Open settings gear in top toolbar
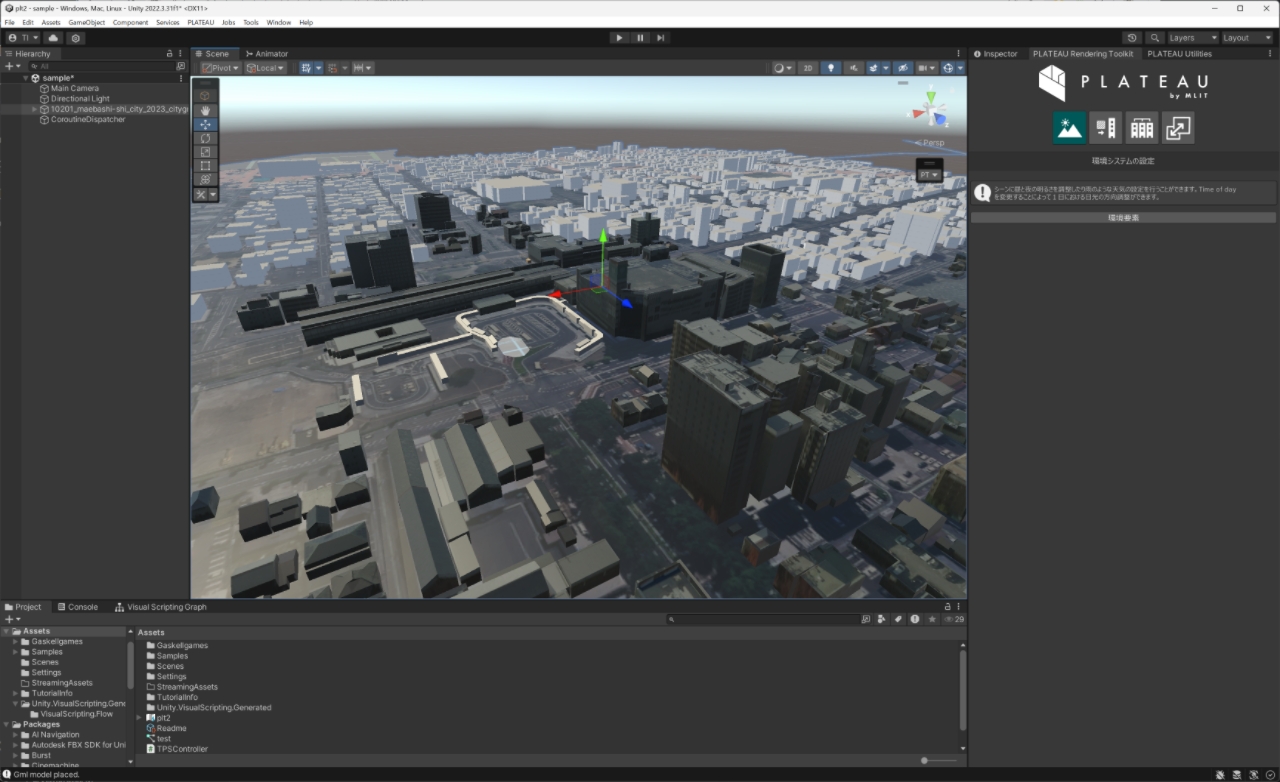 pos(75,38)
